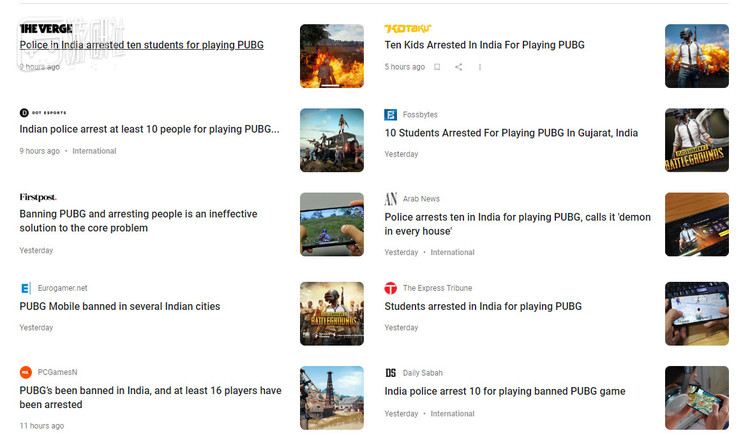The height and width of the screenshot is (447, 750).
Task: Click the Arab News source icon
Action: (x=391, y=199)
